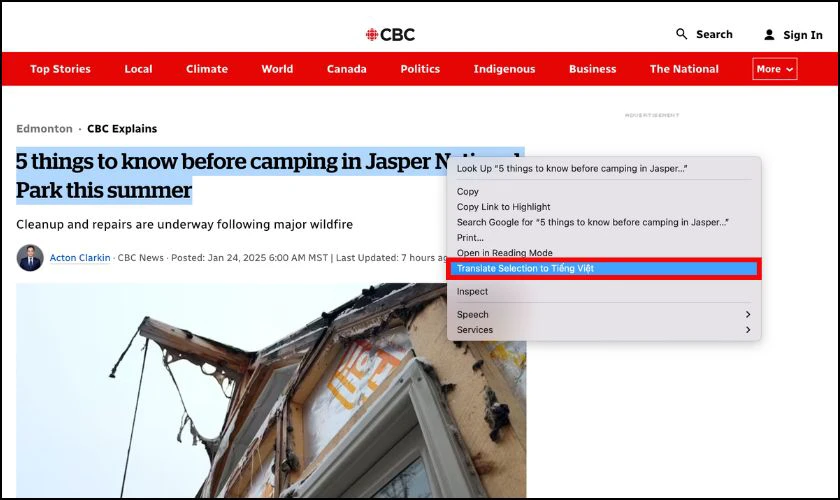Click the Sign In text link
This screenshot has width=840, height=500.
[802, 35]
